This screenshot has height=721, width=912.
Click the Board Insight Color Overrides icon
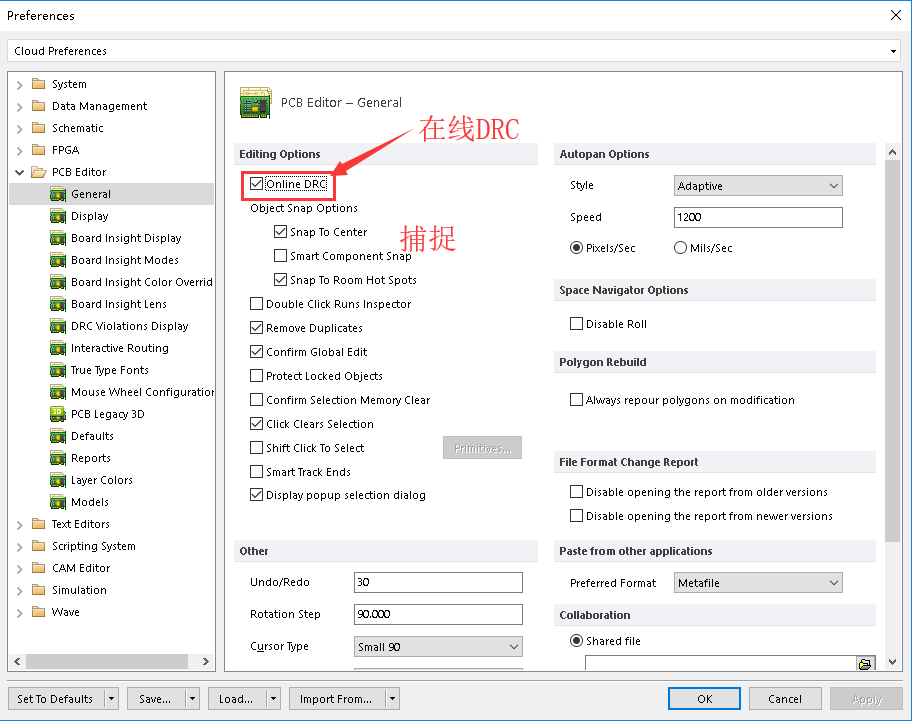point(58,282)
